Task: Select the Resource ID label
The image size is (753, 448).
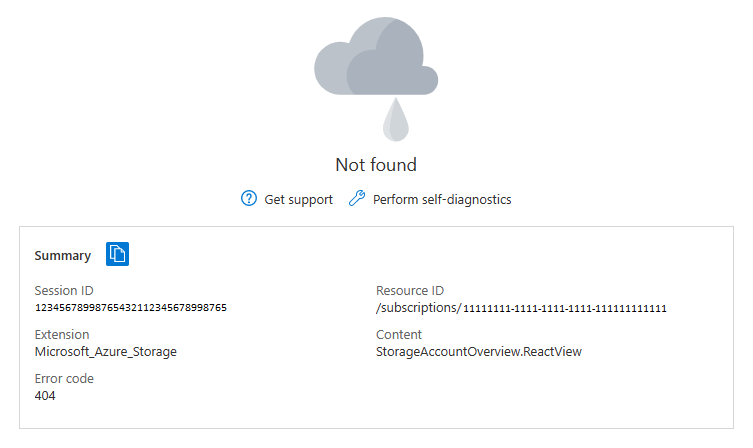Action: click(409, 290)
